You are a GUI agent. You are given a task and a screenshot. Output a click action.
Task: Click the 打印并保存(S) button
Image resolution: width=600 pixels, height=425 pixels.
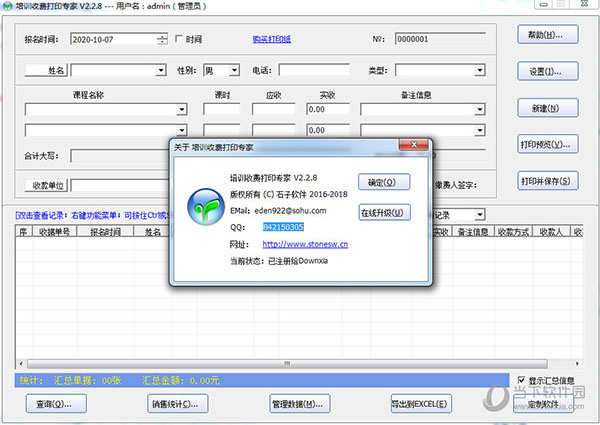coord(548,181)
